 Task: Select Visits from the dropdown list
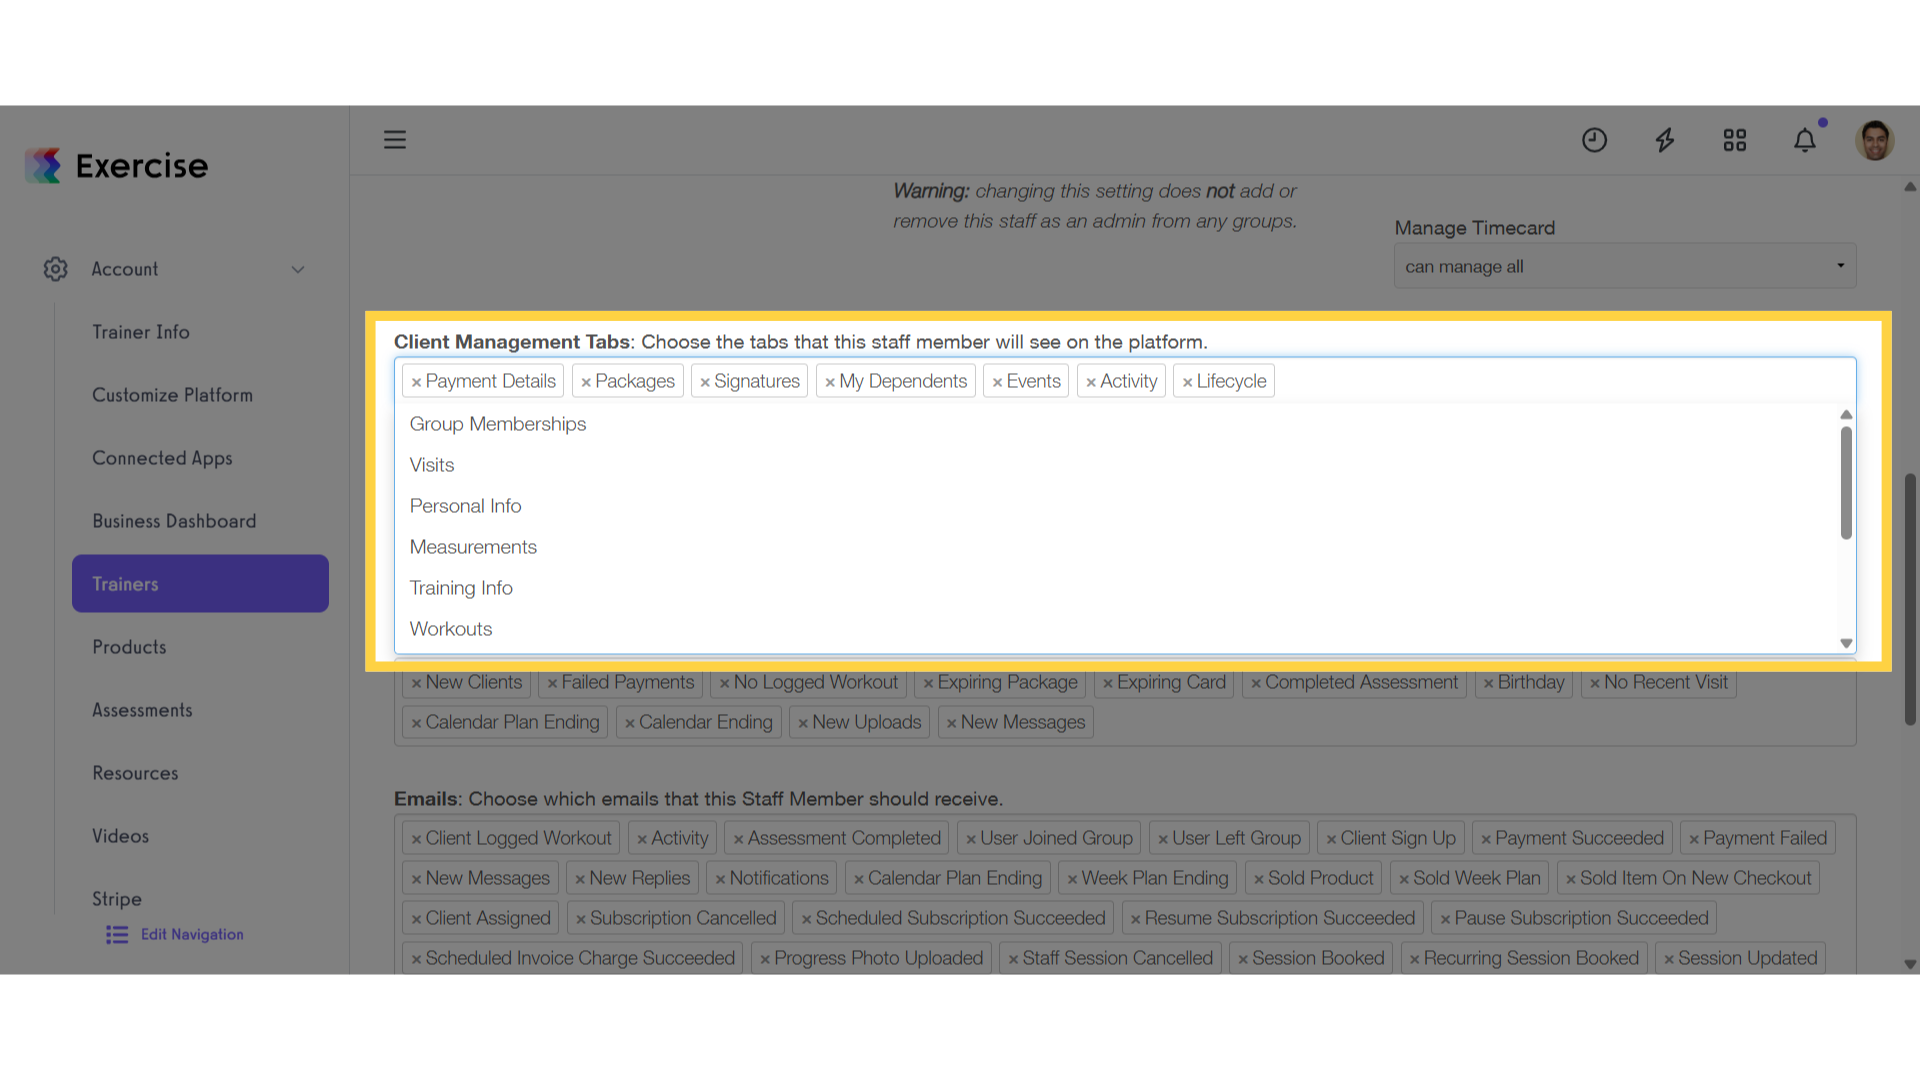tap(1117, 465)
